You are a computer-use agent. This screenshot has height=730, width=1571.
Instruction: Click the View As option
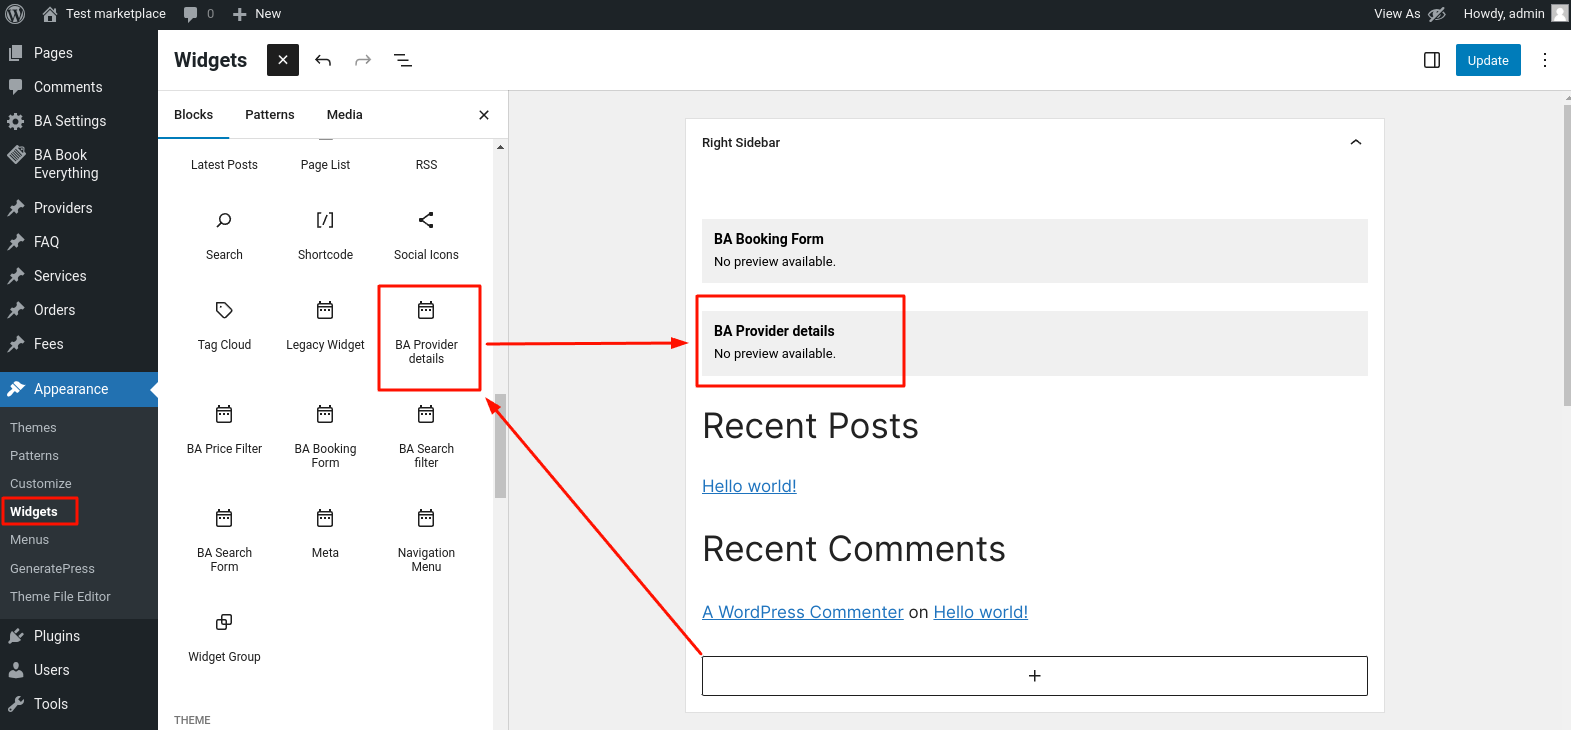(1409, 14)
